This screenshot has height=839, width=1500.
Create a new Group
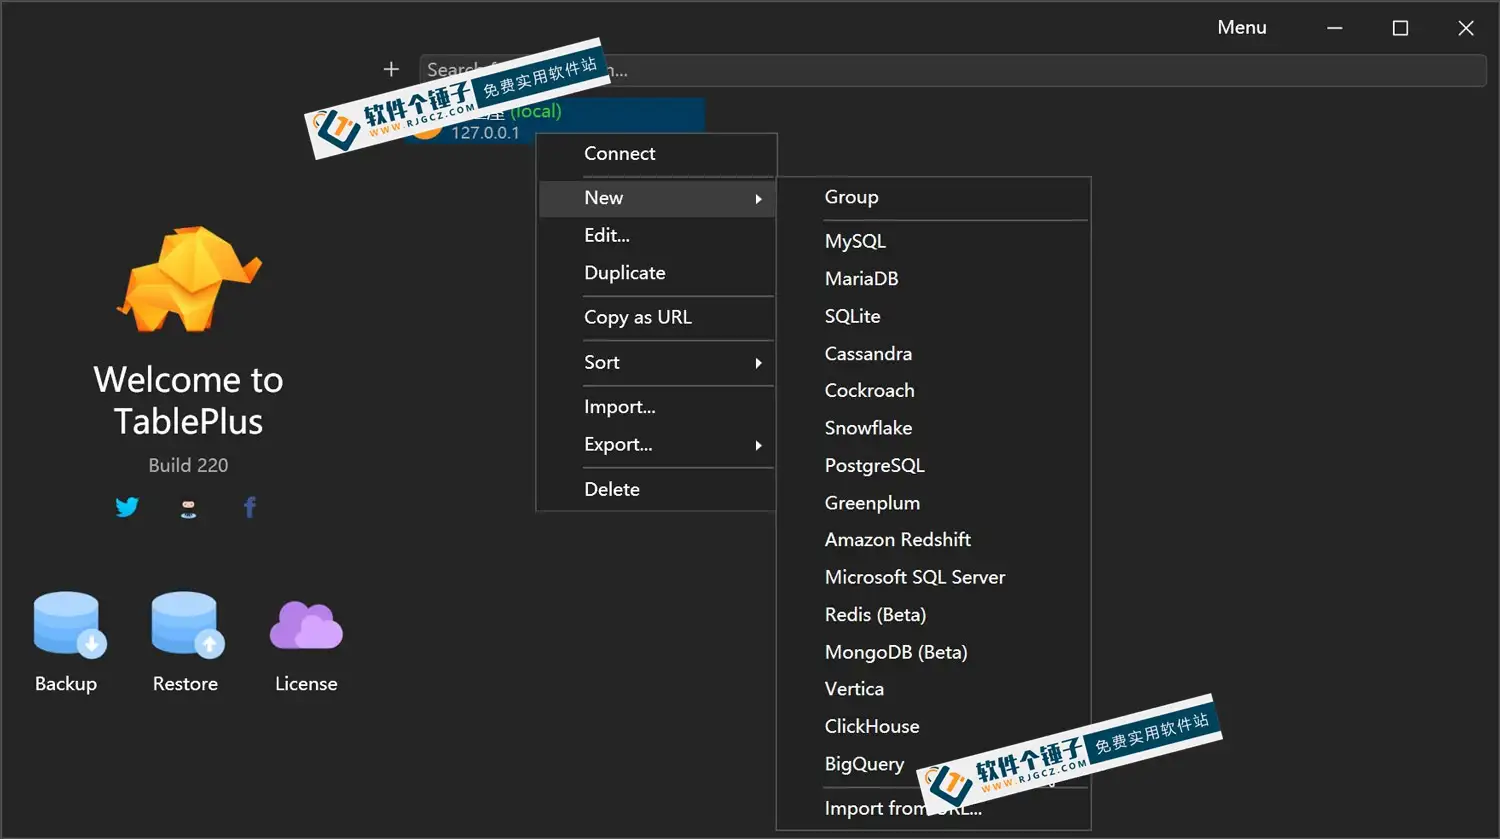pos(933,198)
